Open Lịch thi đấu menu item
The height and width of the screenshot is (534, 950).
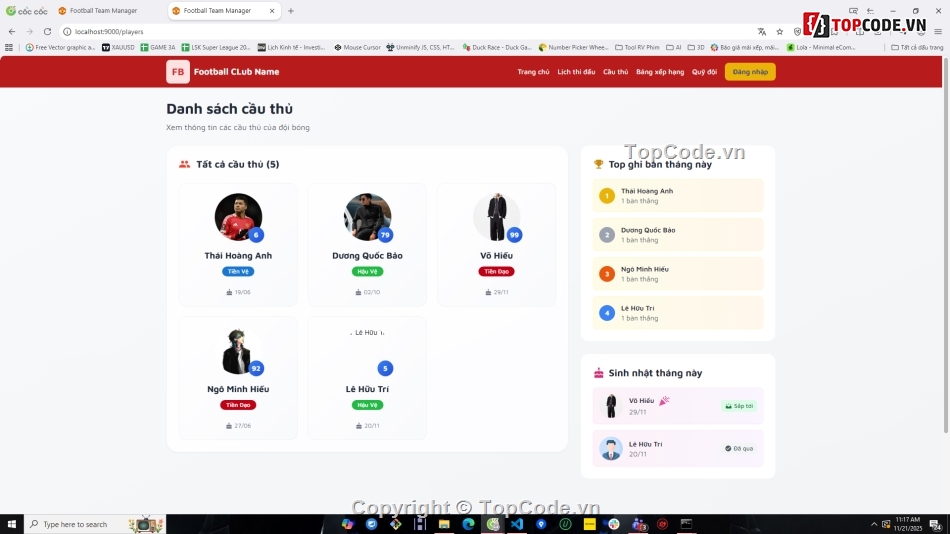[576, 72]
